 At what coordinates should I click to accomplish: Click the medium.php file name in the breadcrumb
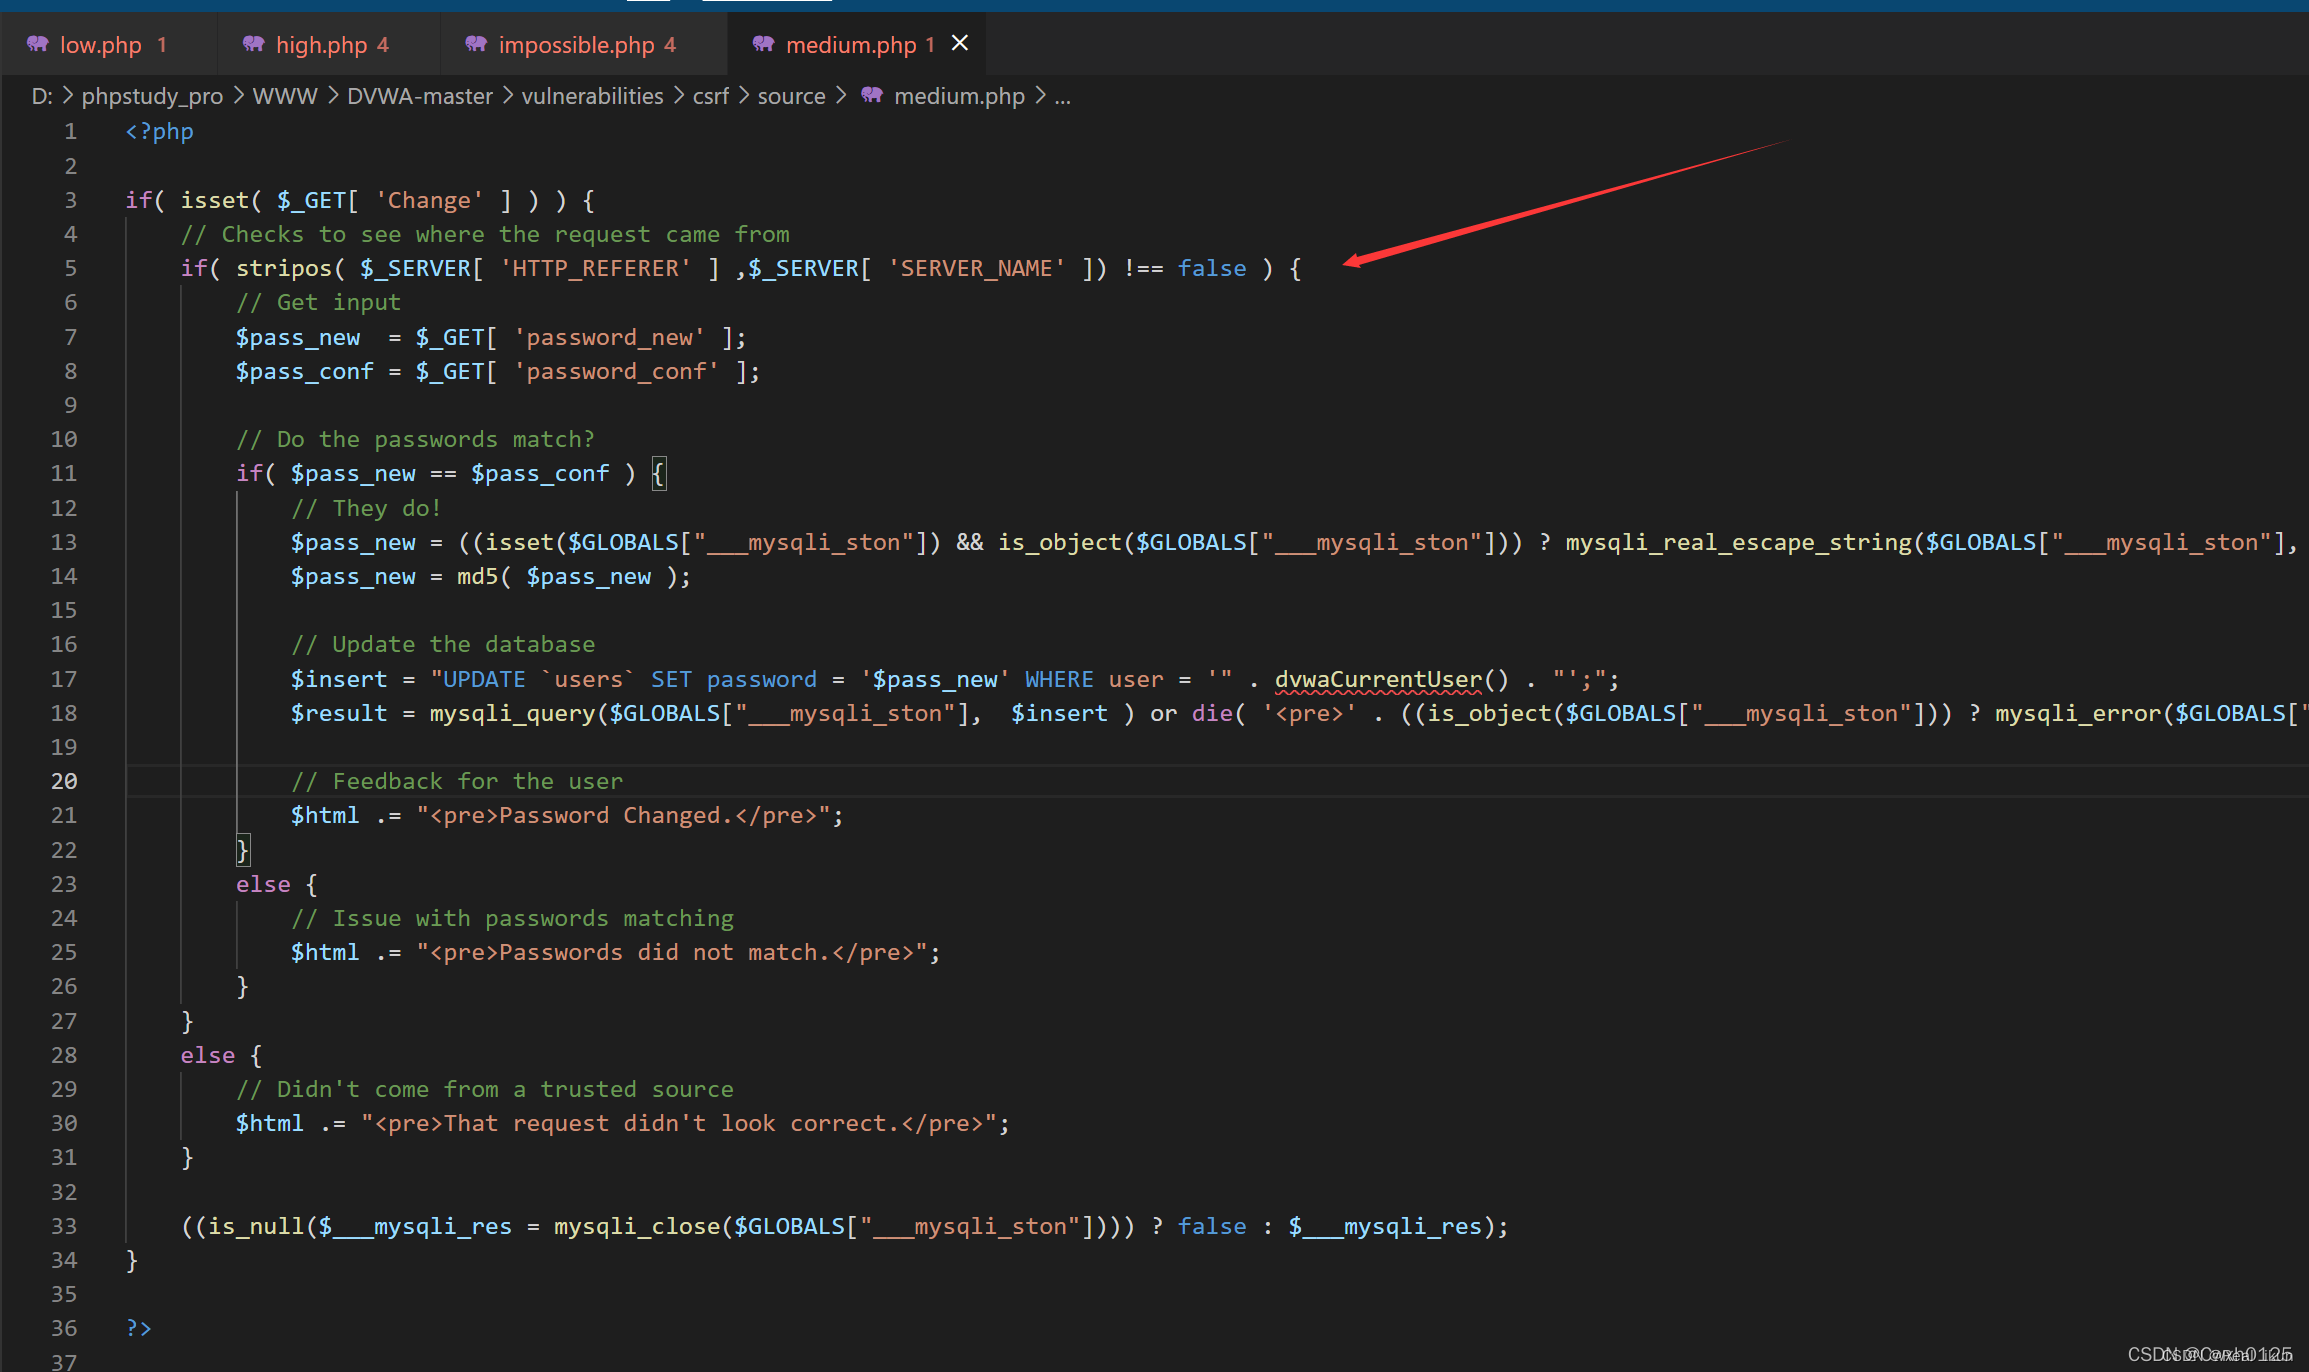(958, 96)
